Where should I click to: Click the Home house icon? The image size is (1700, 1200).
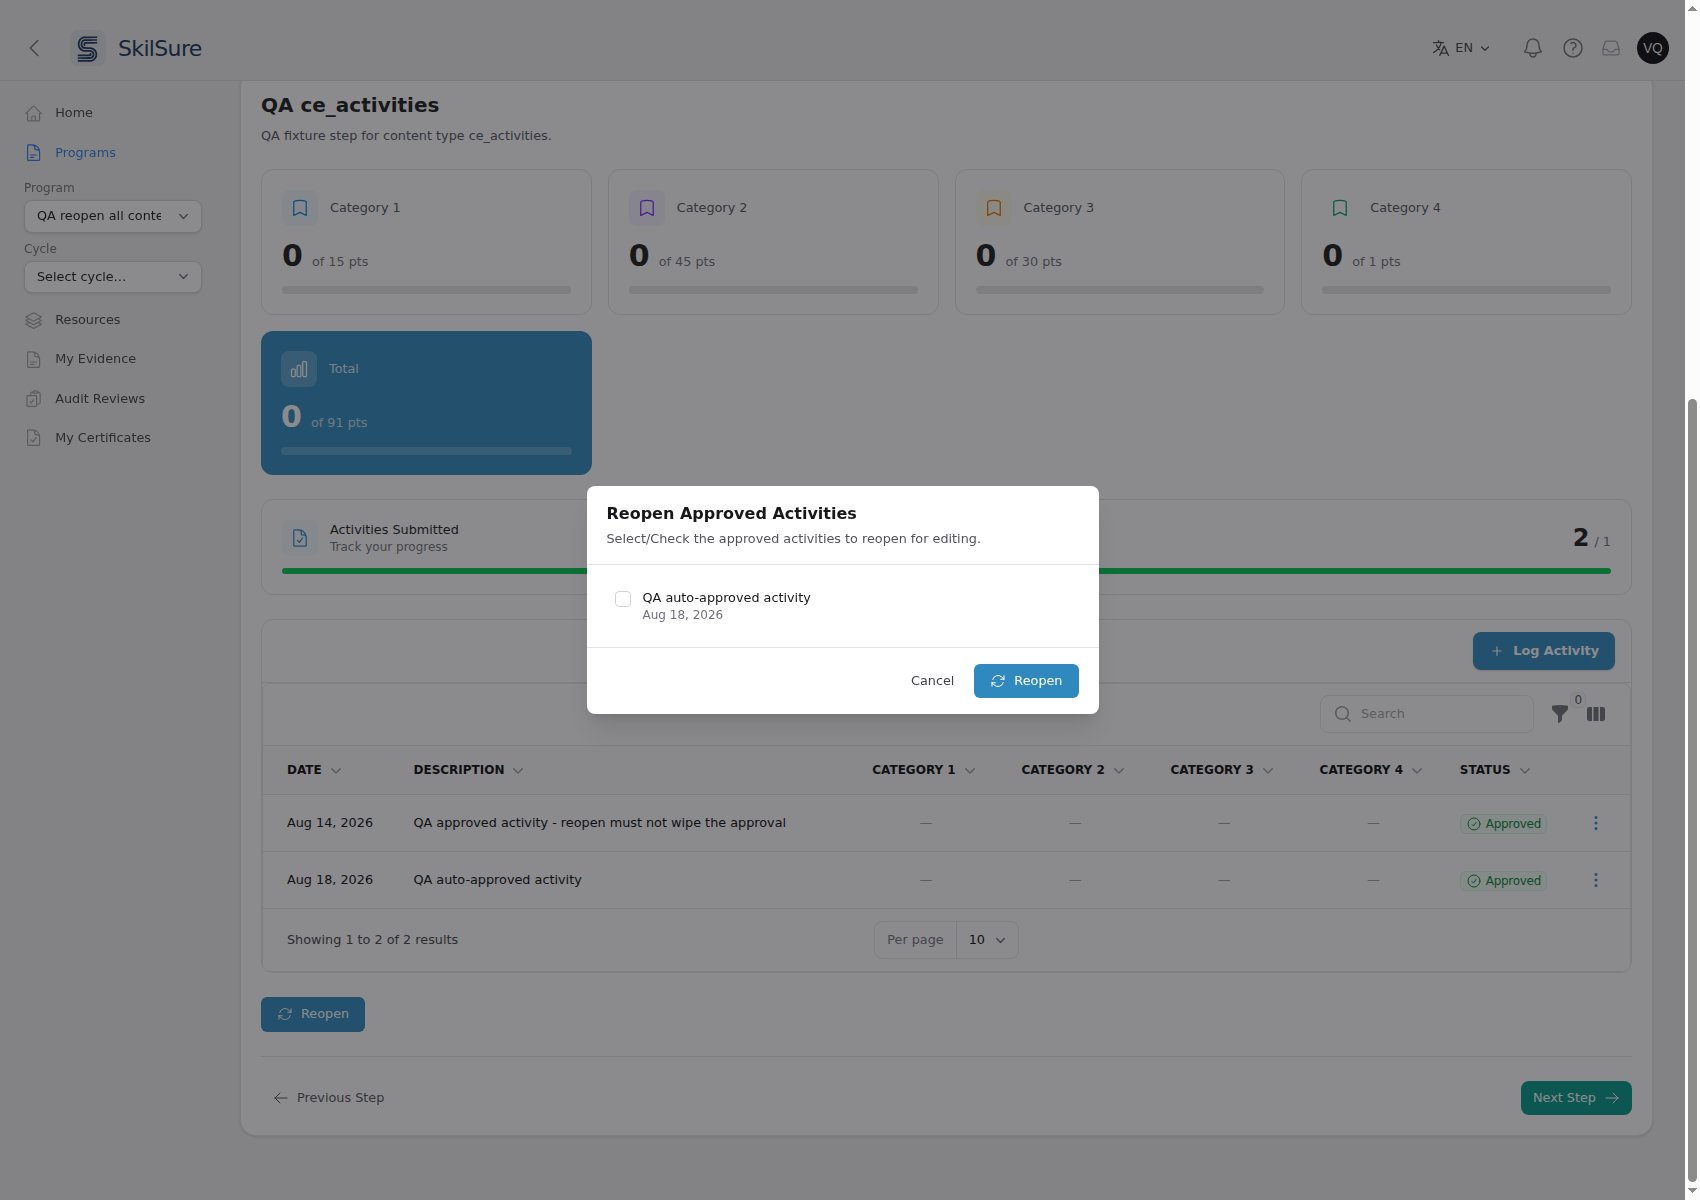click(34, 113)
